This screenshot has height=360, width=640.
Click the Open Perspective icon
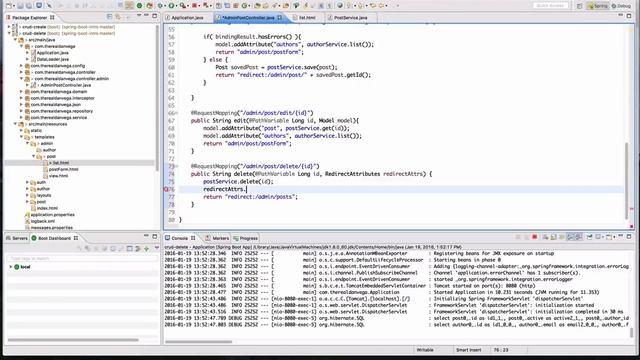click(580, 6)
